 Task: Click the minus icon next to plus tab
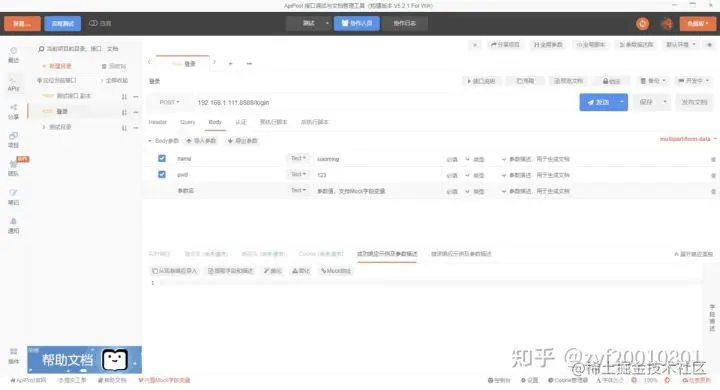[249, 63]
